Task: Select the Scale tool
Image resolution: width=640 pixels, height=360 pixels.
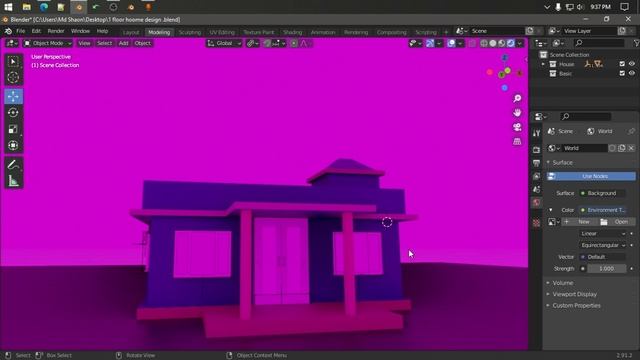Action: point(13,129)
